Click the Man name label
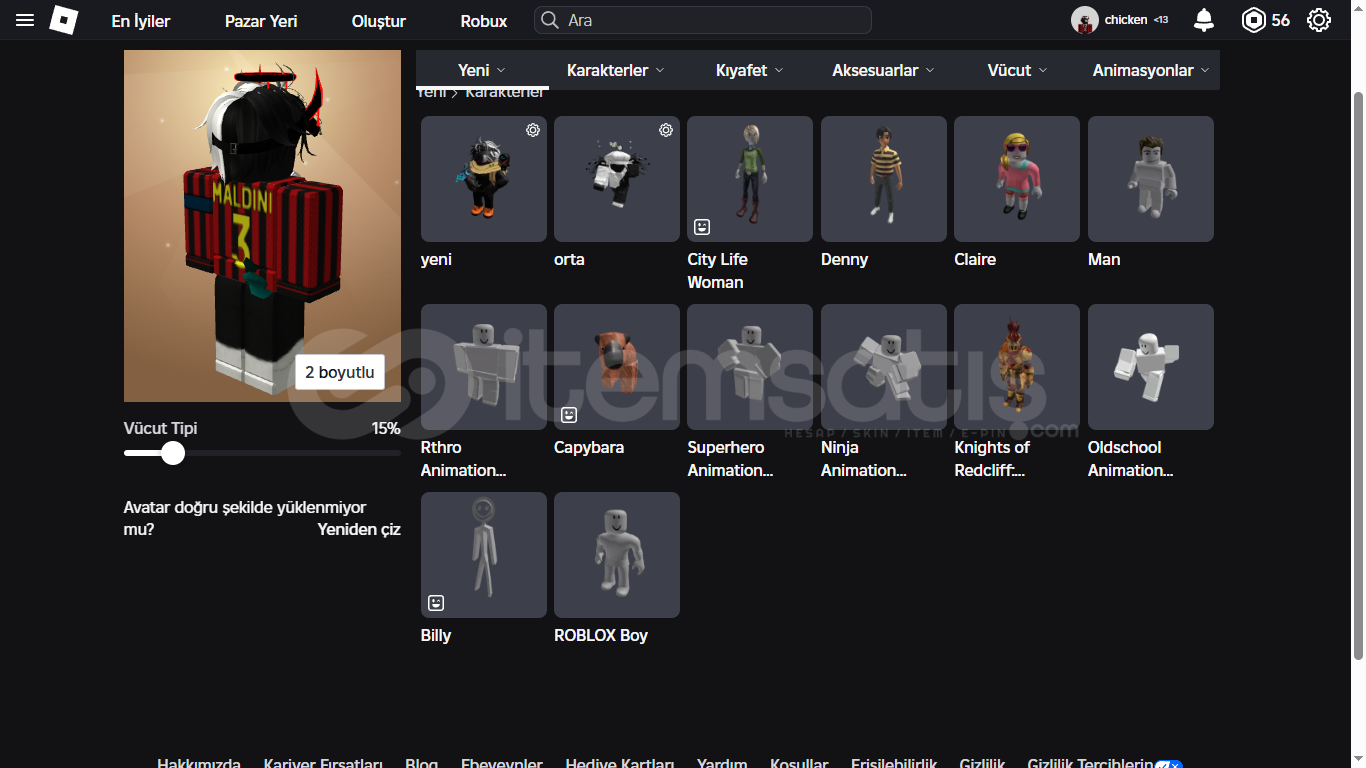 1104,259
